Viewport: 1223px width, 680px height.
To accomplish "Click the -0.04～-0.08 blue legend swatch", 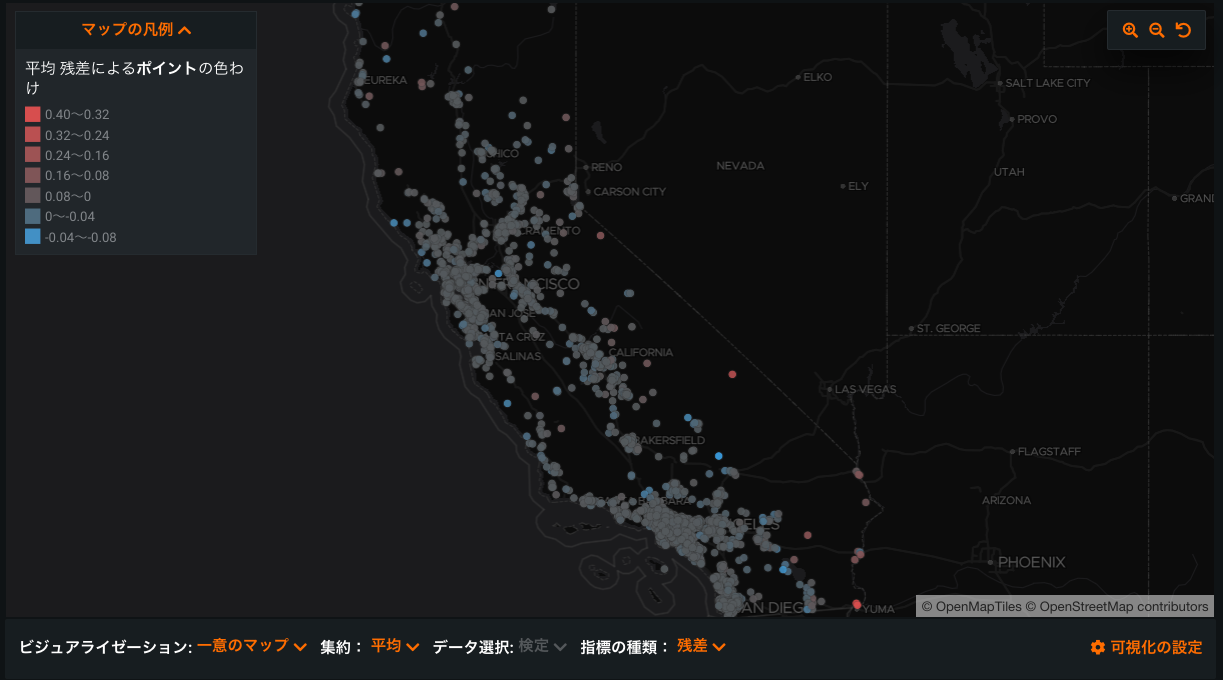I will (33, 237).
